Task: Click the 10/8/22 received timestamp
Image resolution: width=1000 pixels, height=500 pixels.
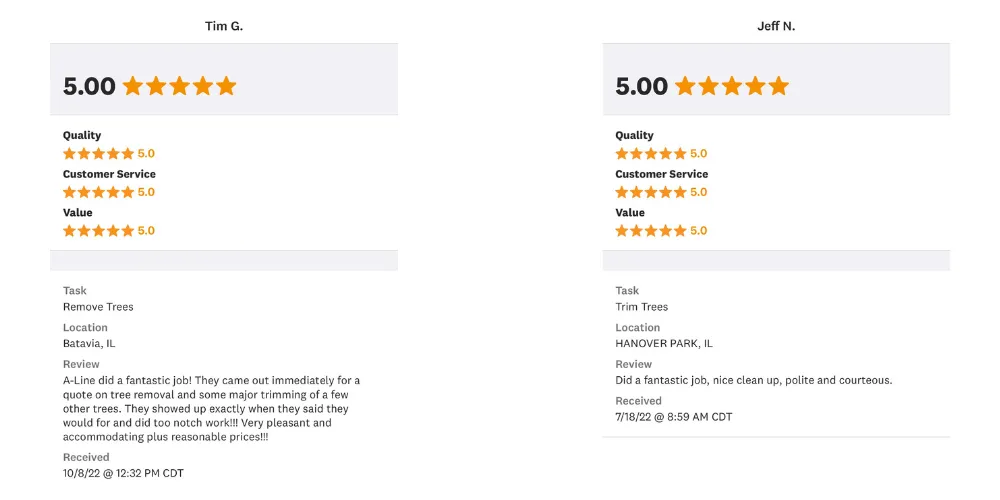Action: tap(123, 473)
